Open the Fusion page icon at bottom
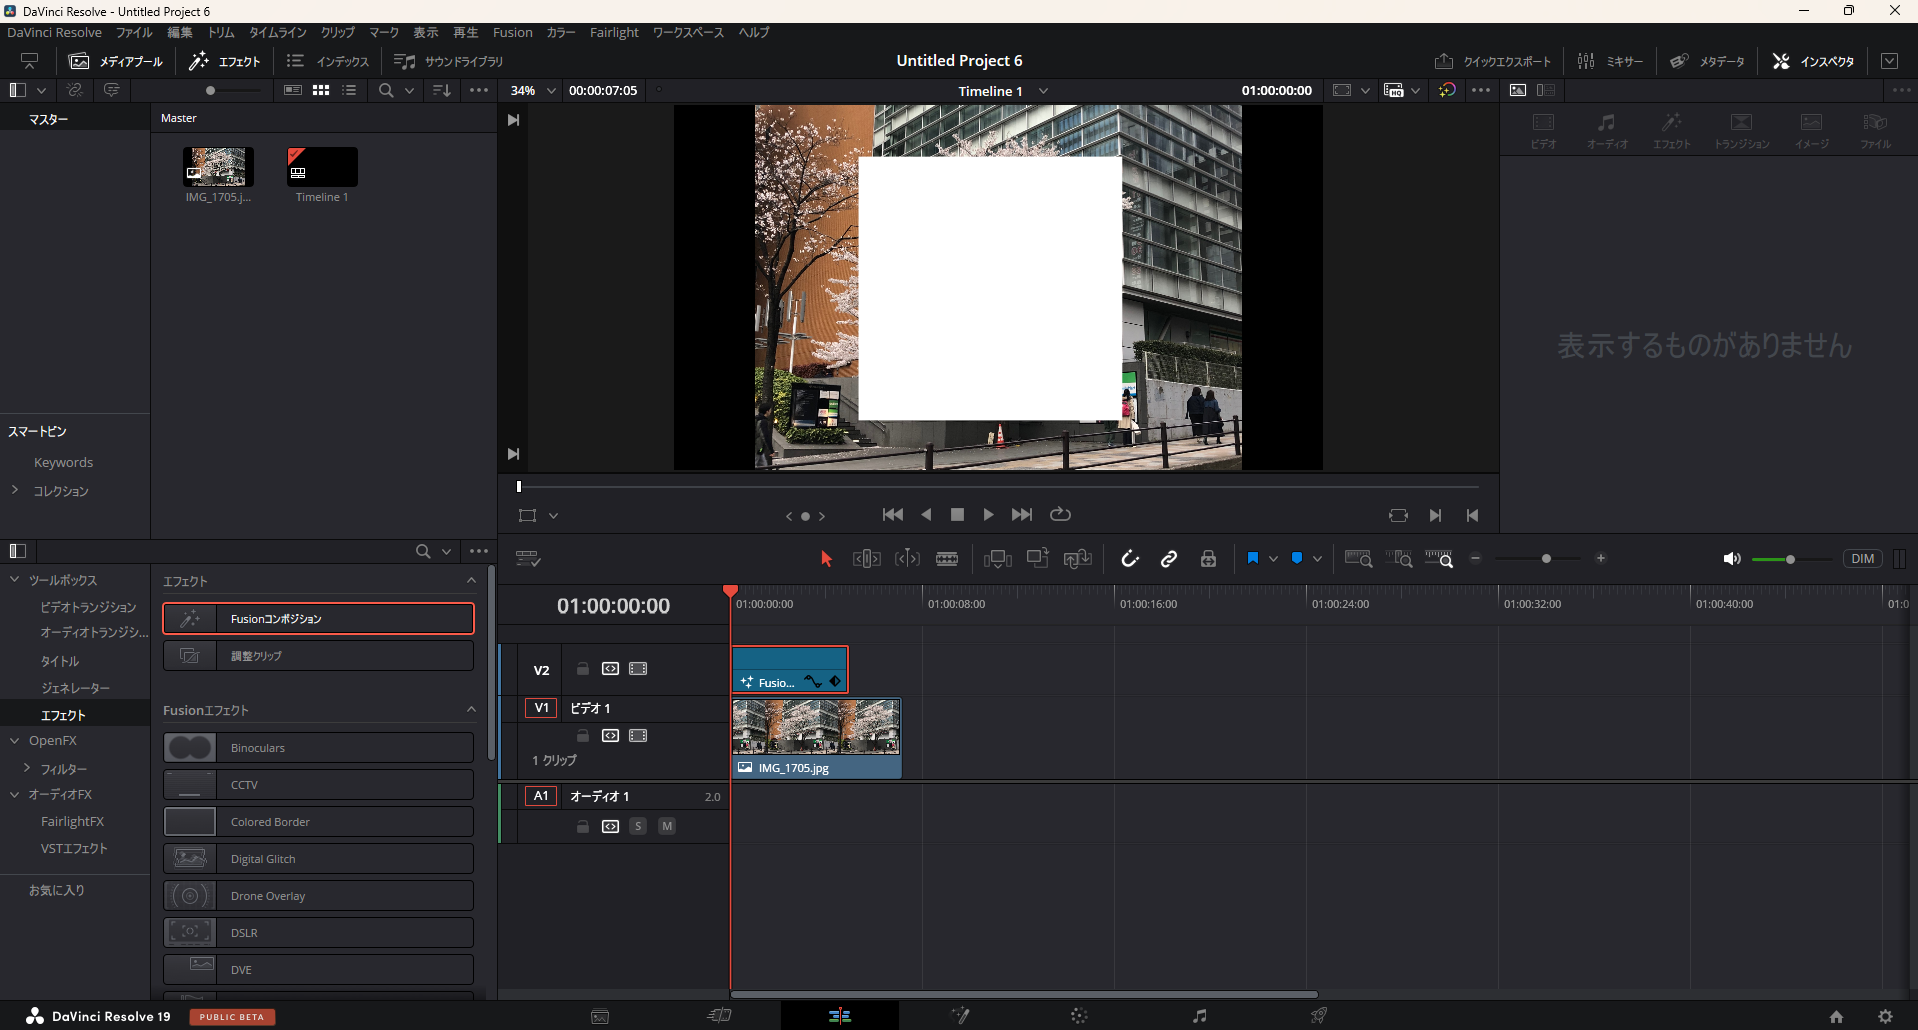 960,1016
